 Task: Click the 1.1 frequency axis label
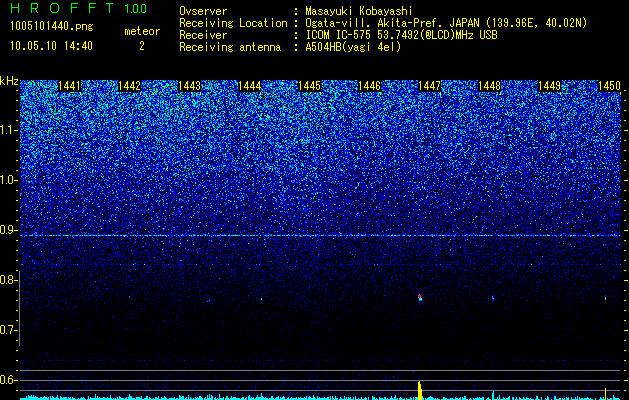[8, 130]
